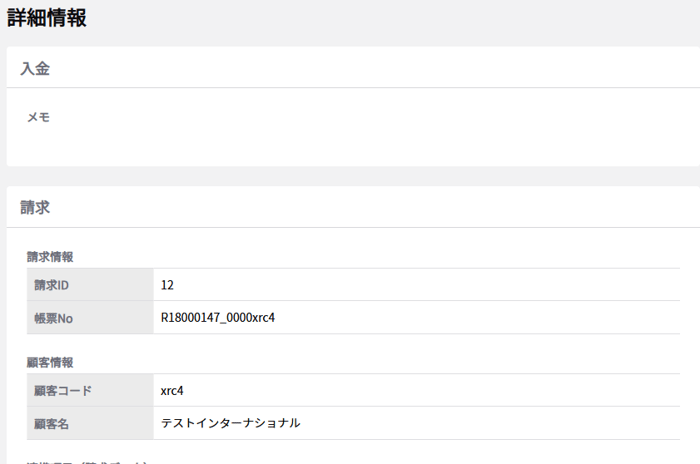700x464 pixels.
Task: Click the 顧客名 field label
Action: [x=52, y=423]
